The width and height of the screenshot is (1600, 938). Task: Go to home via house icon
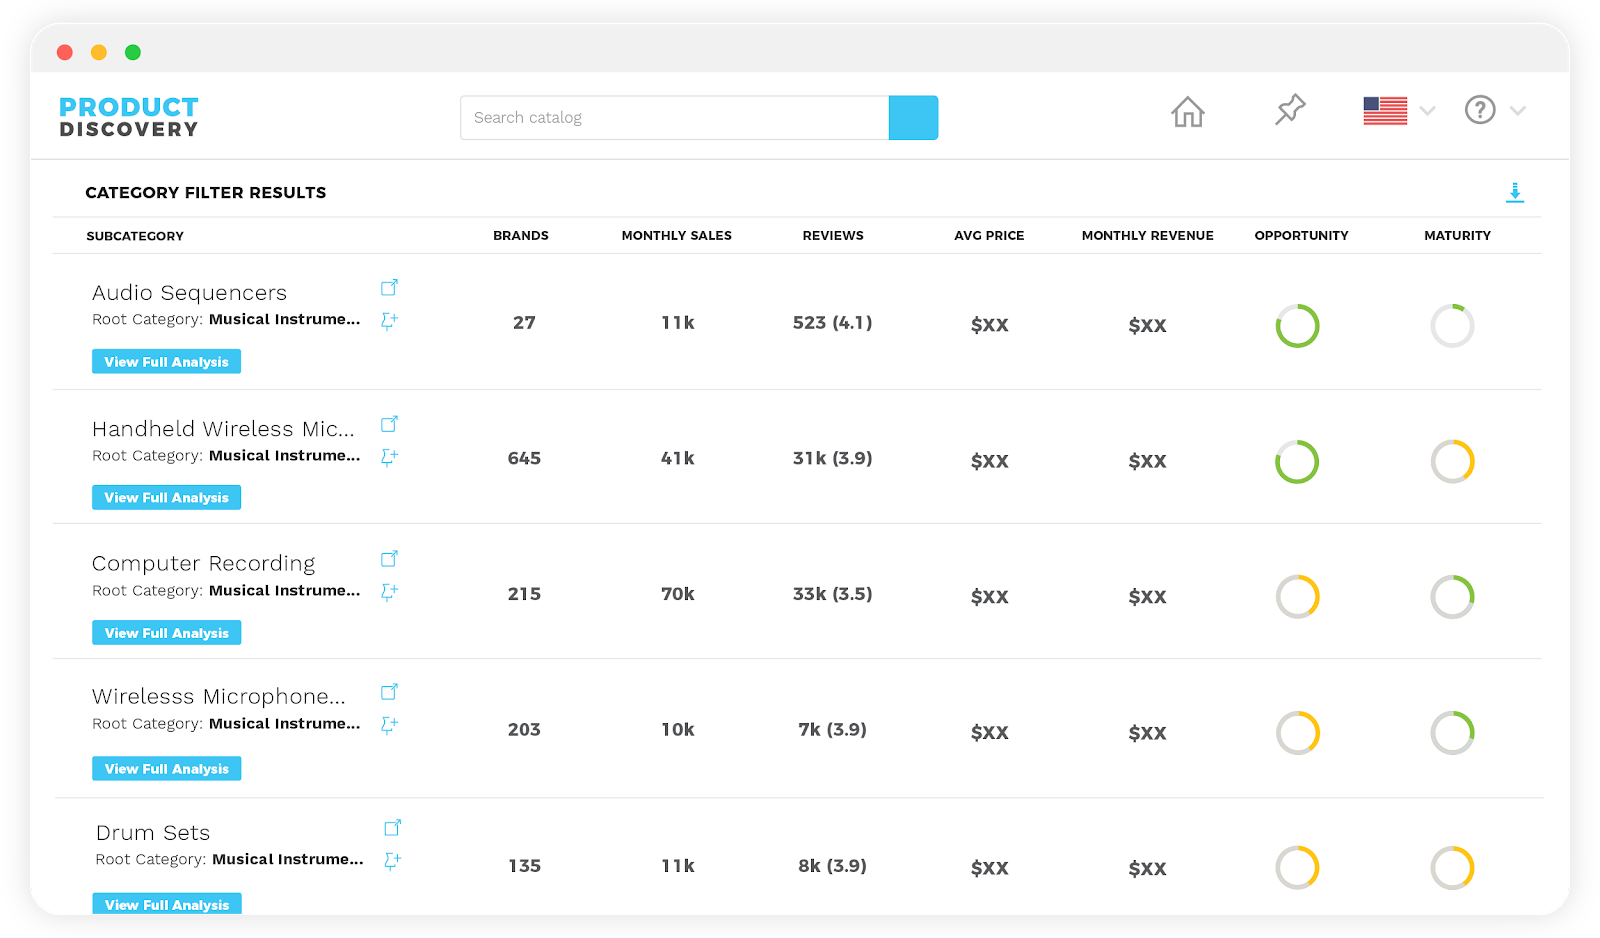pos(1188,111)
